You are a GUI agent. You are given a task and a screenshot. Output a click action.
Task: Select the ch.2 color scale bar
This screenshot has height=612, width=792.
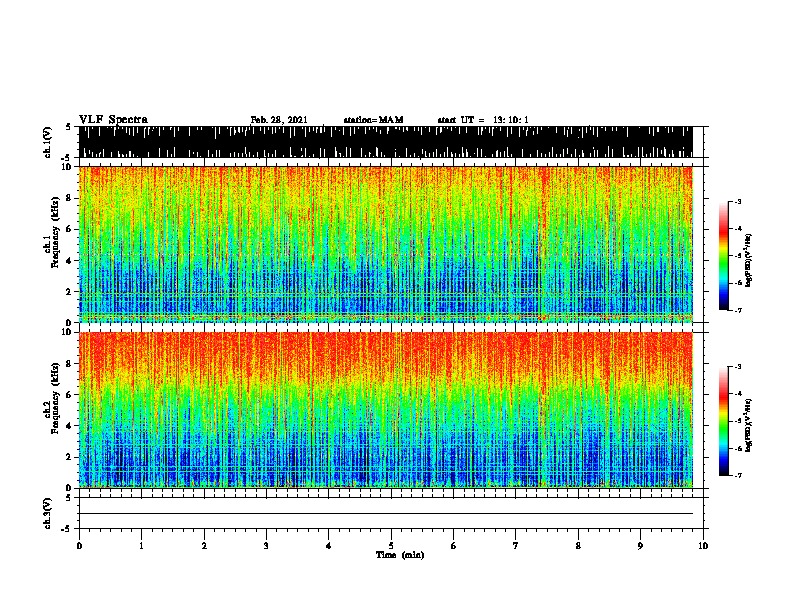pos(723,421)
